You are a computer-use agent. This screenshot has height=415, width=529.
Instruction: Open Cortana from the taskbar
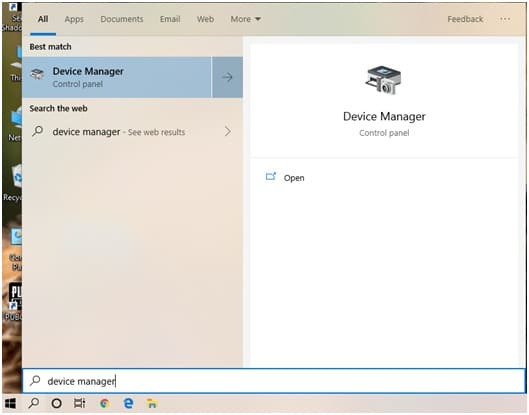click(56, 403)
